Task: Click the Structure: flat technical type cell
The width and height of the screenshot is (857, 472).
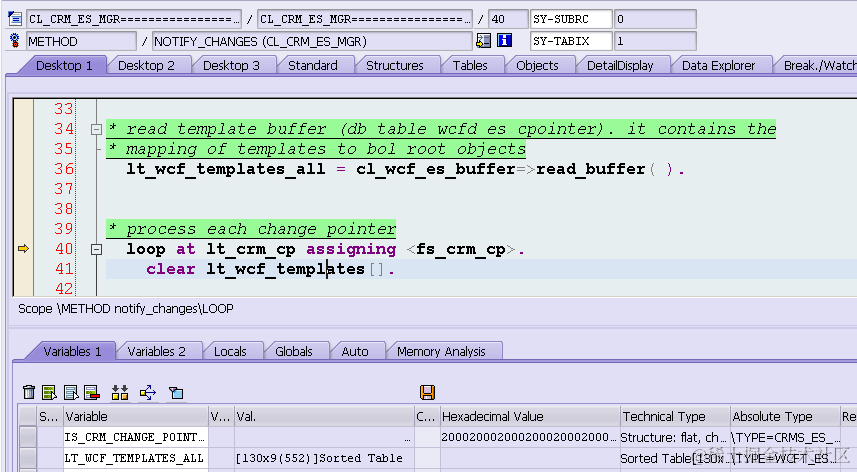Action: [x=675, y=437]
